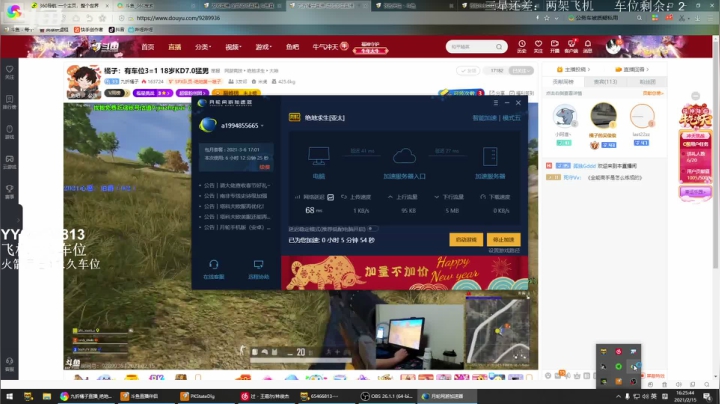Open Douyu followed heart icon in header
Viewport: 720px width, 404px height.
[538, 46]
